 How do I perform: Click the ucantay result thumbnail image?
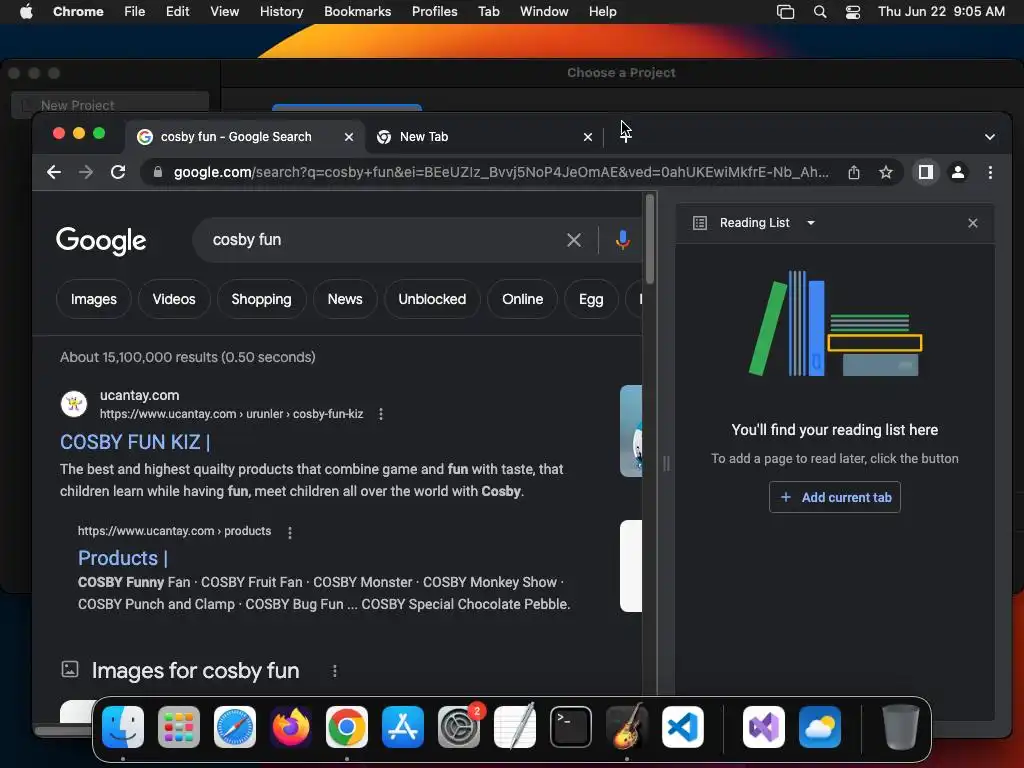(x=631, y=431)
